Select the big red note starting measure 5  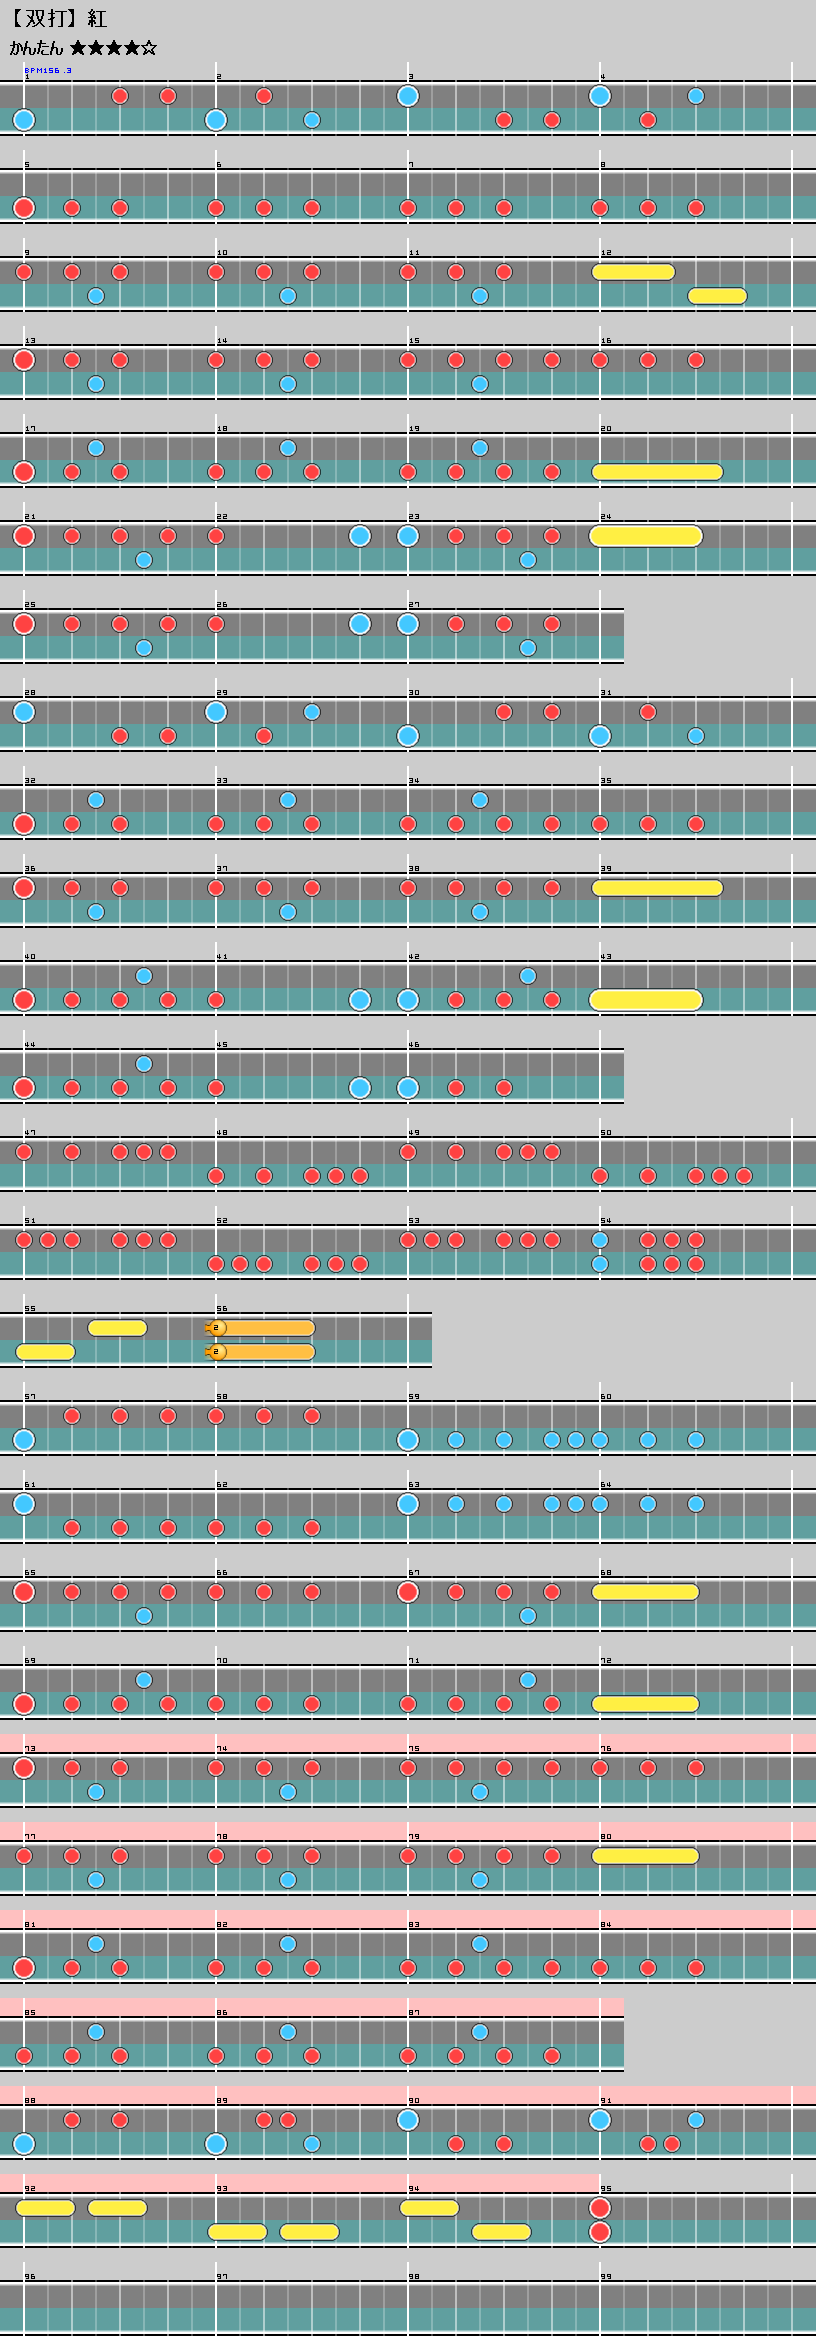pos(24,208)
